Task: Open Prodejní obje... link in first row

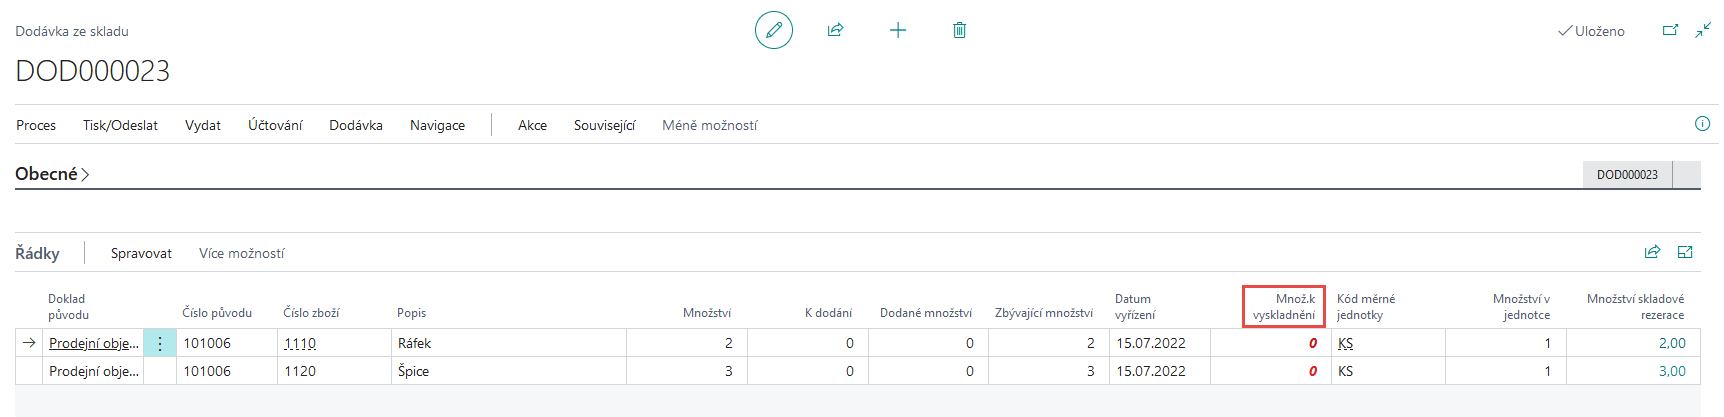Action: (x=93, y=343)
